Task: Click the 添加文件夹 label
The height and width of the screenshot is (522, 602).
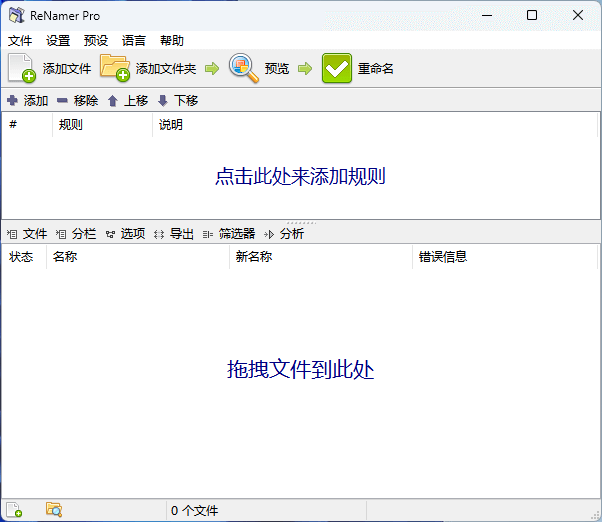Action: 166,69
